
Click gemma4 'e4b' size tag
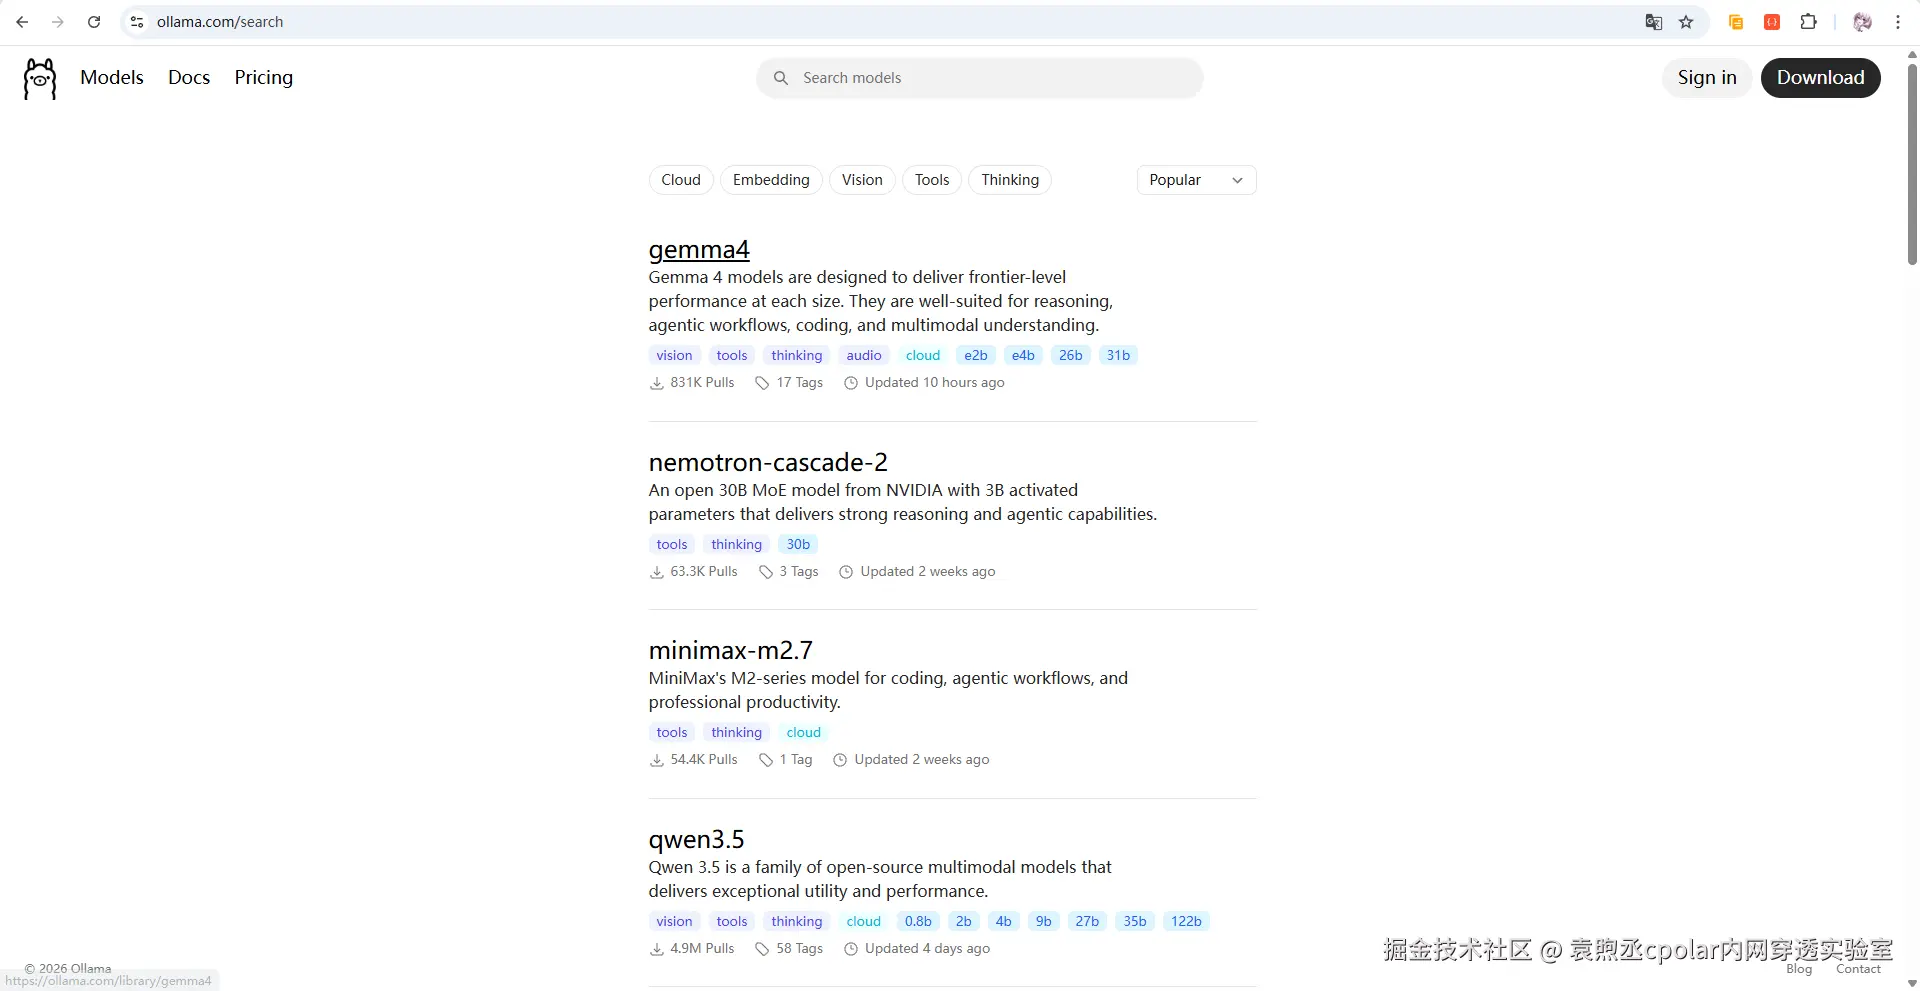[x=1023, y=355]
